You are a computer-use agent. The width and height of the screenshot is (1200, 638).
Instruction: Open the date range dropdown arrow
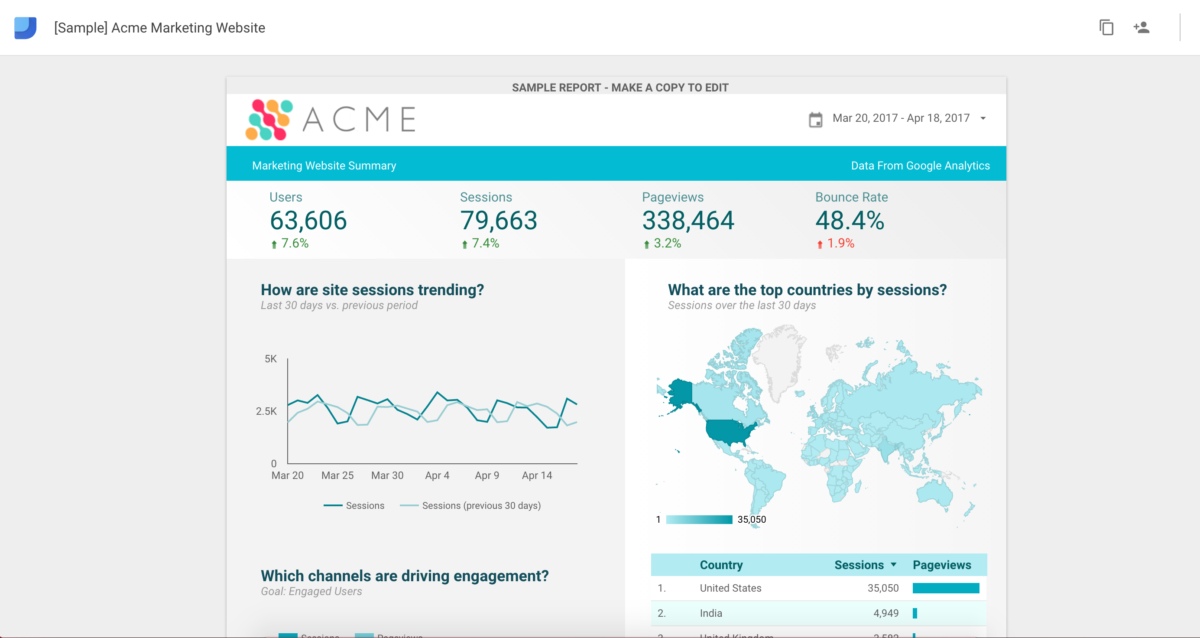(x=983, y=118)
